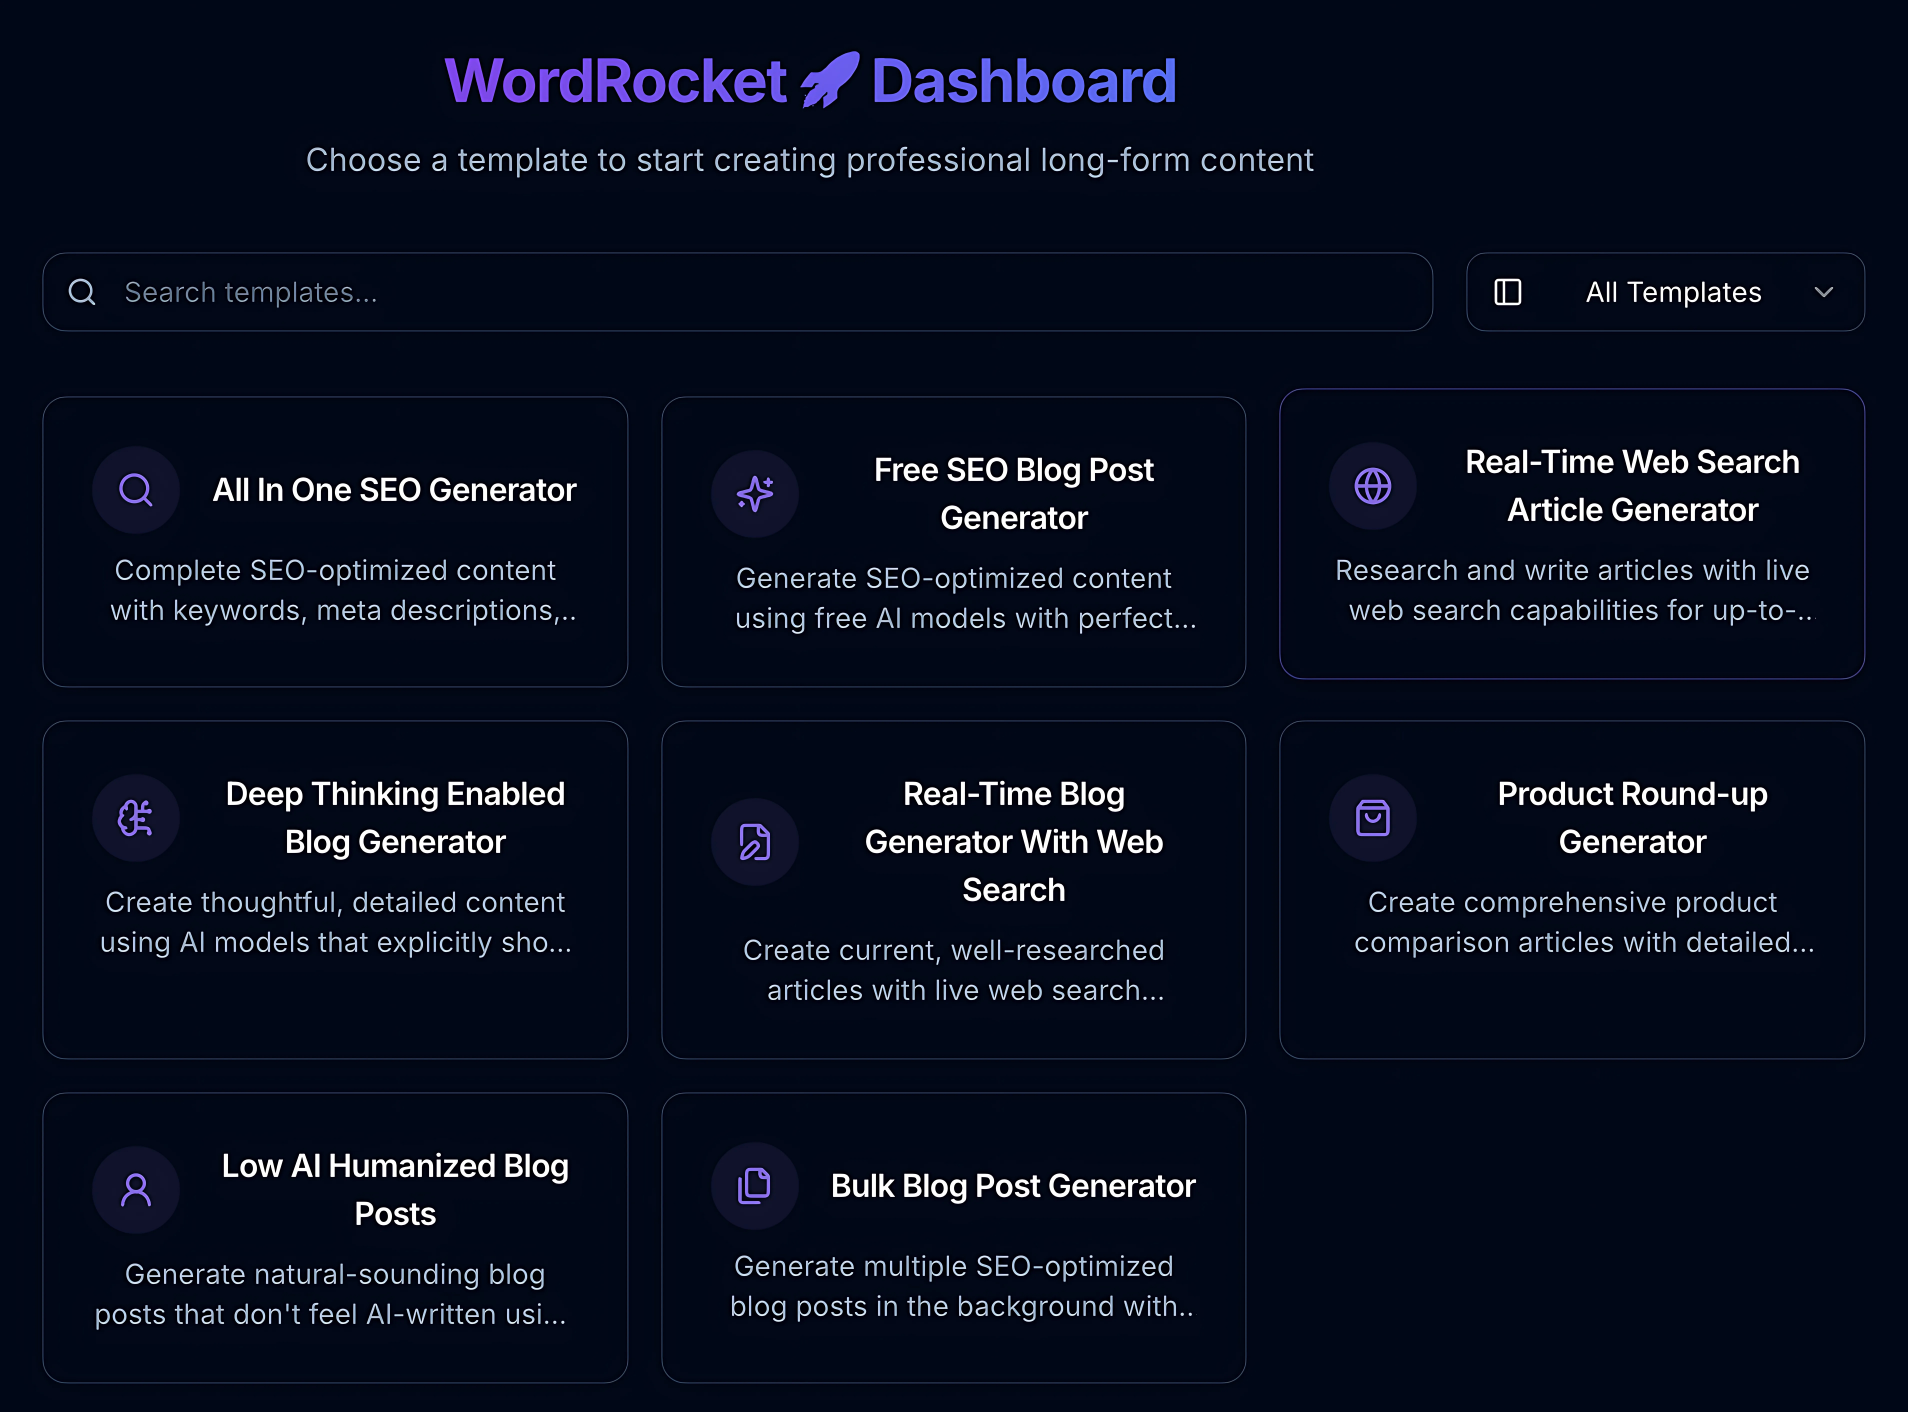Click 'Create thoughtful, detailed content' description
Screen dimensions: 1908x1412
coord(335,922)
